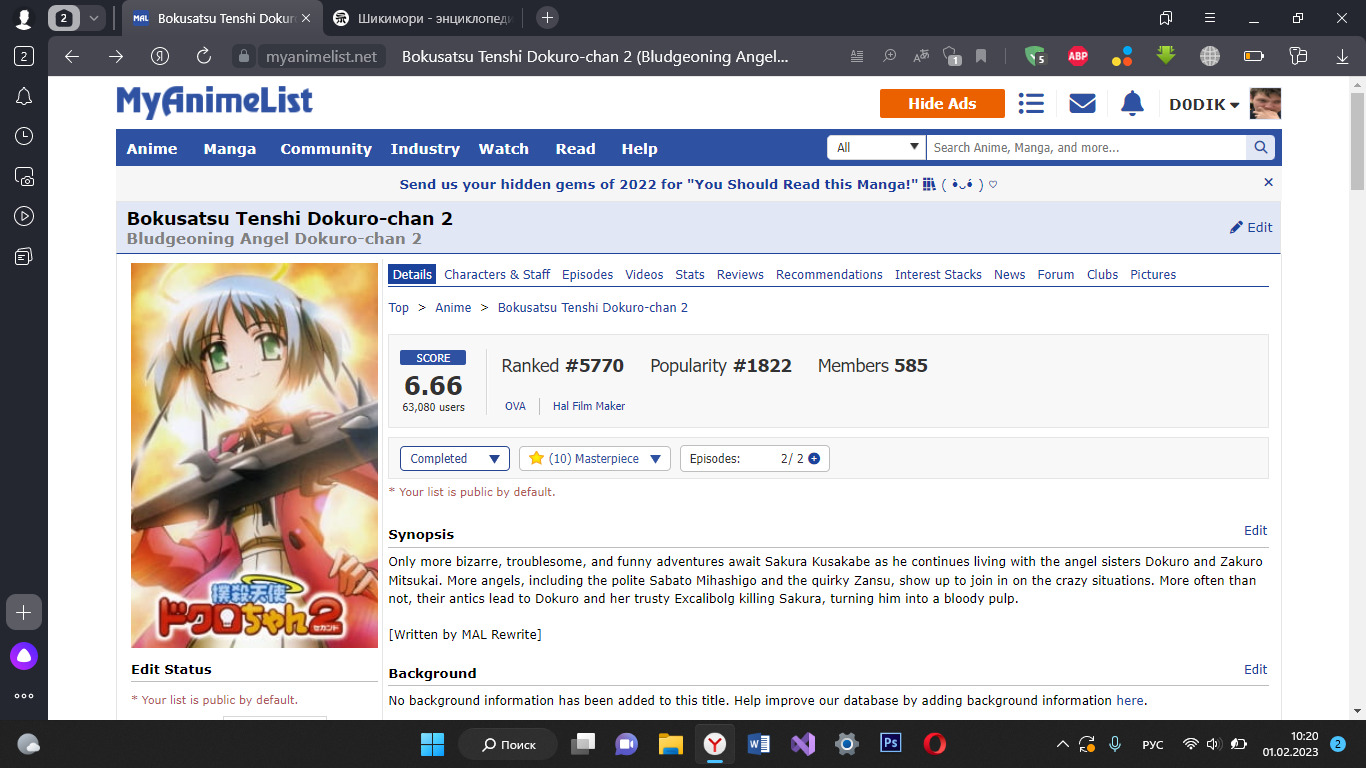Click the browser page reload icon
The height and width of the screenshot is (768, 1366).
204,56
